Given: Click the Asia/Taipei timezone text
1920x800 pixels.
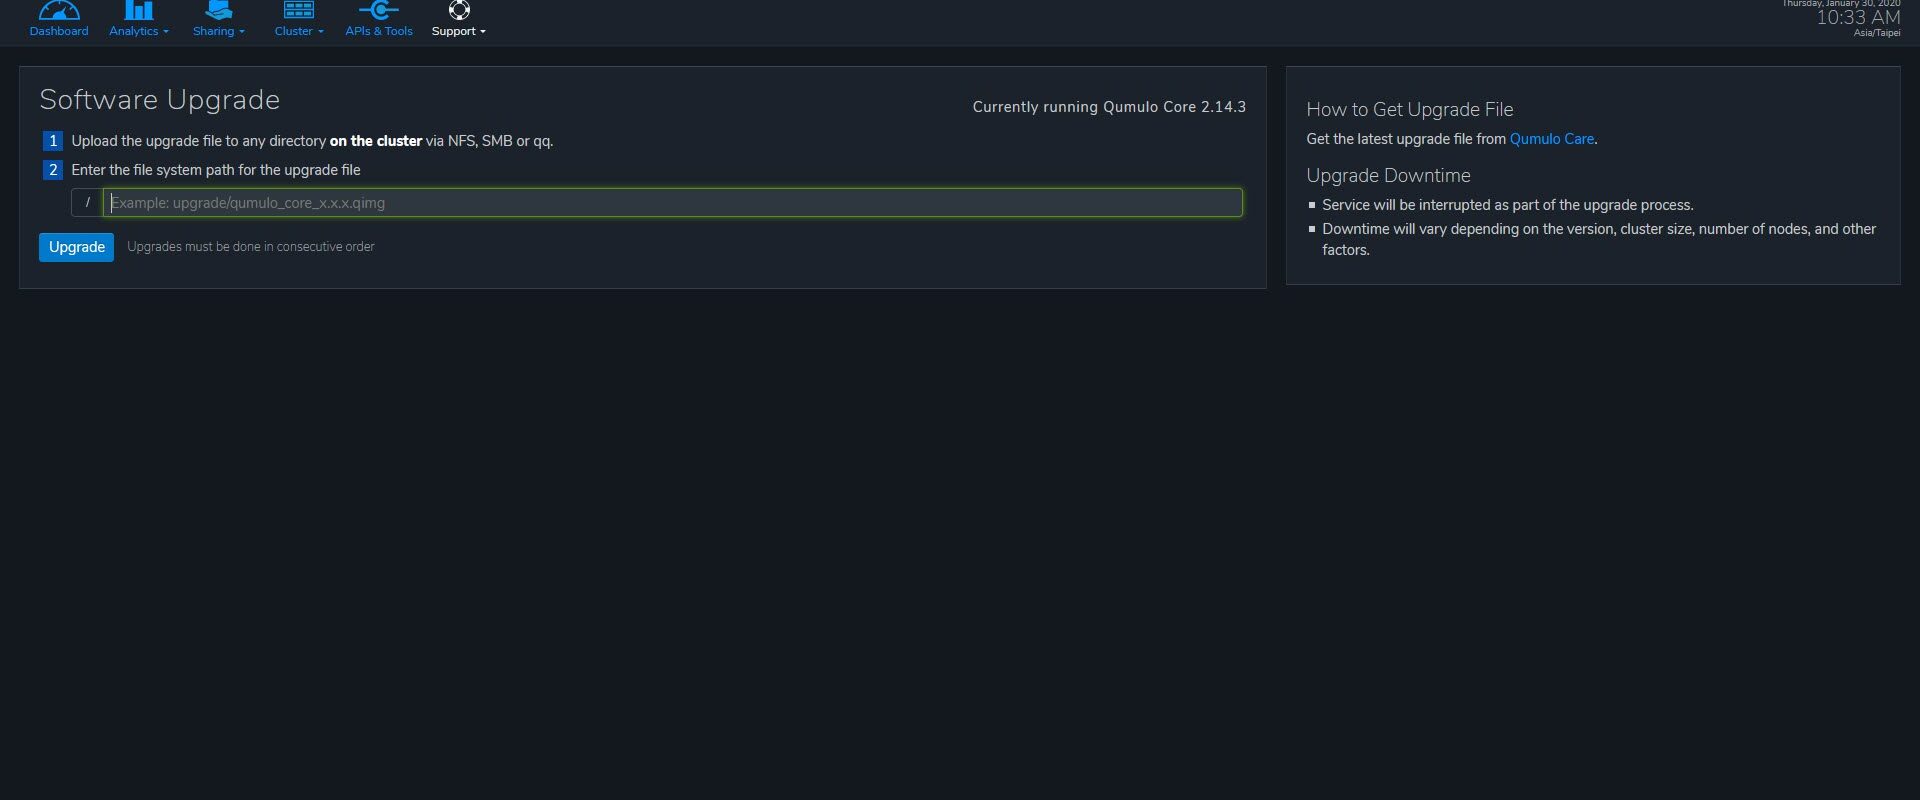Looking at the screenshot, I should click(x=1877, y=33).
